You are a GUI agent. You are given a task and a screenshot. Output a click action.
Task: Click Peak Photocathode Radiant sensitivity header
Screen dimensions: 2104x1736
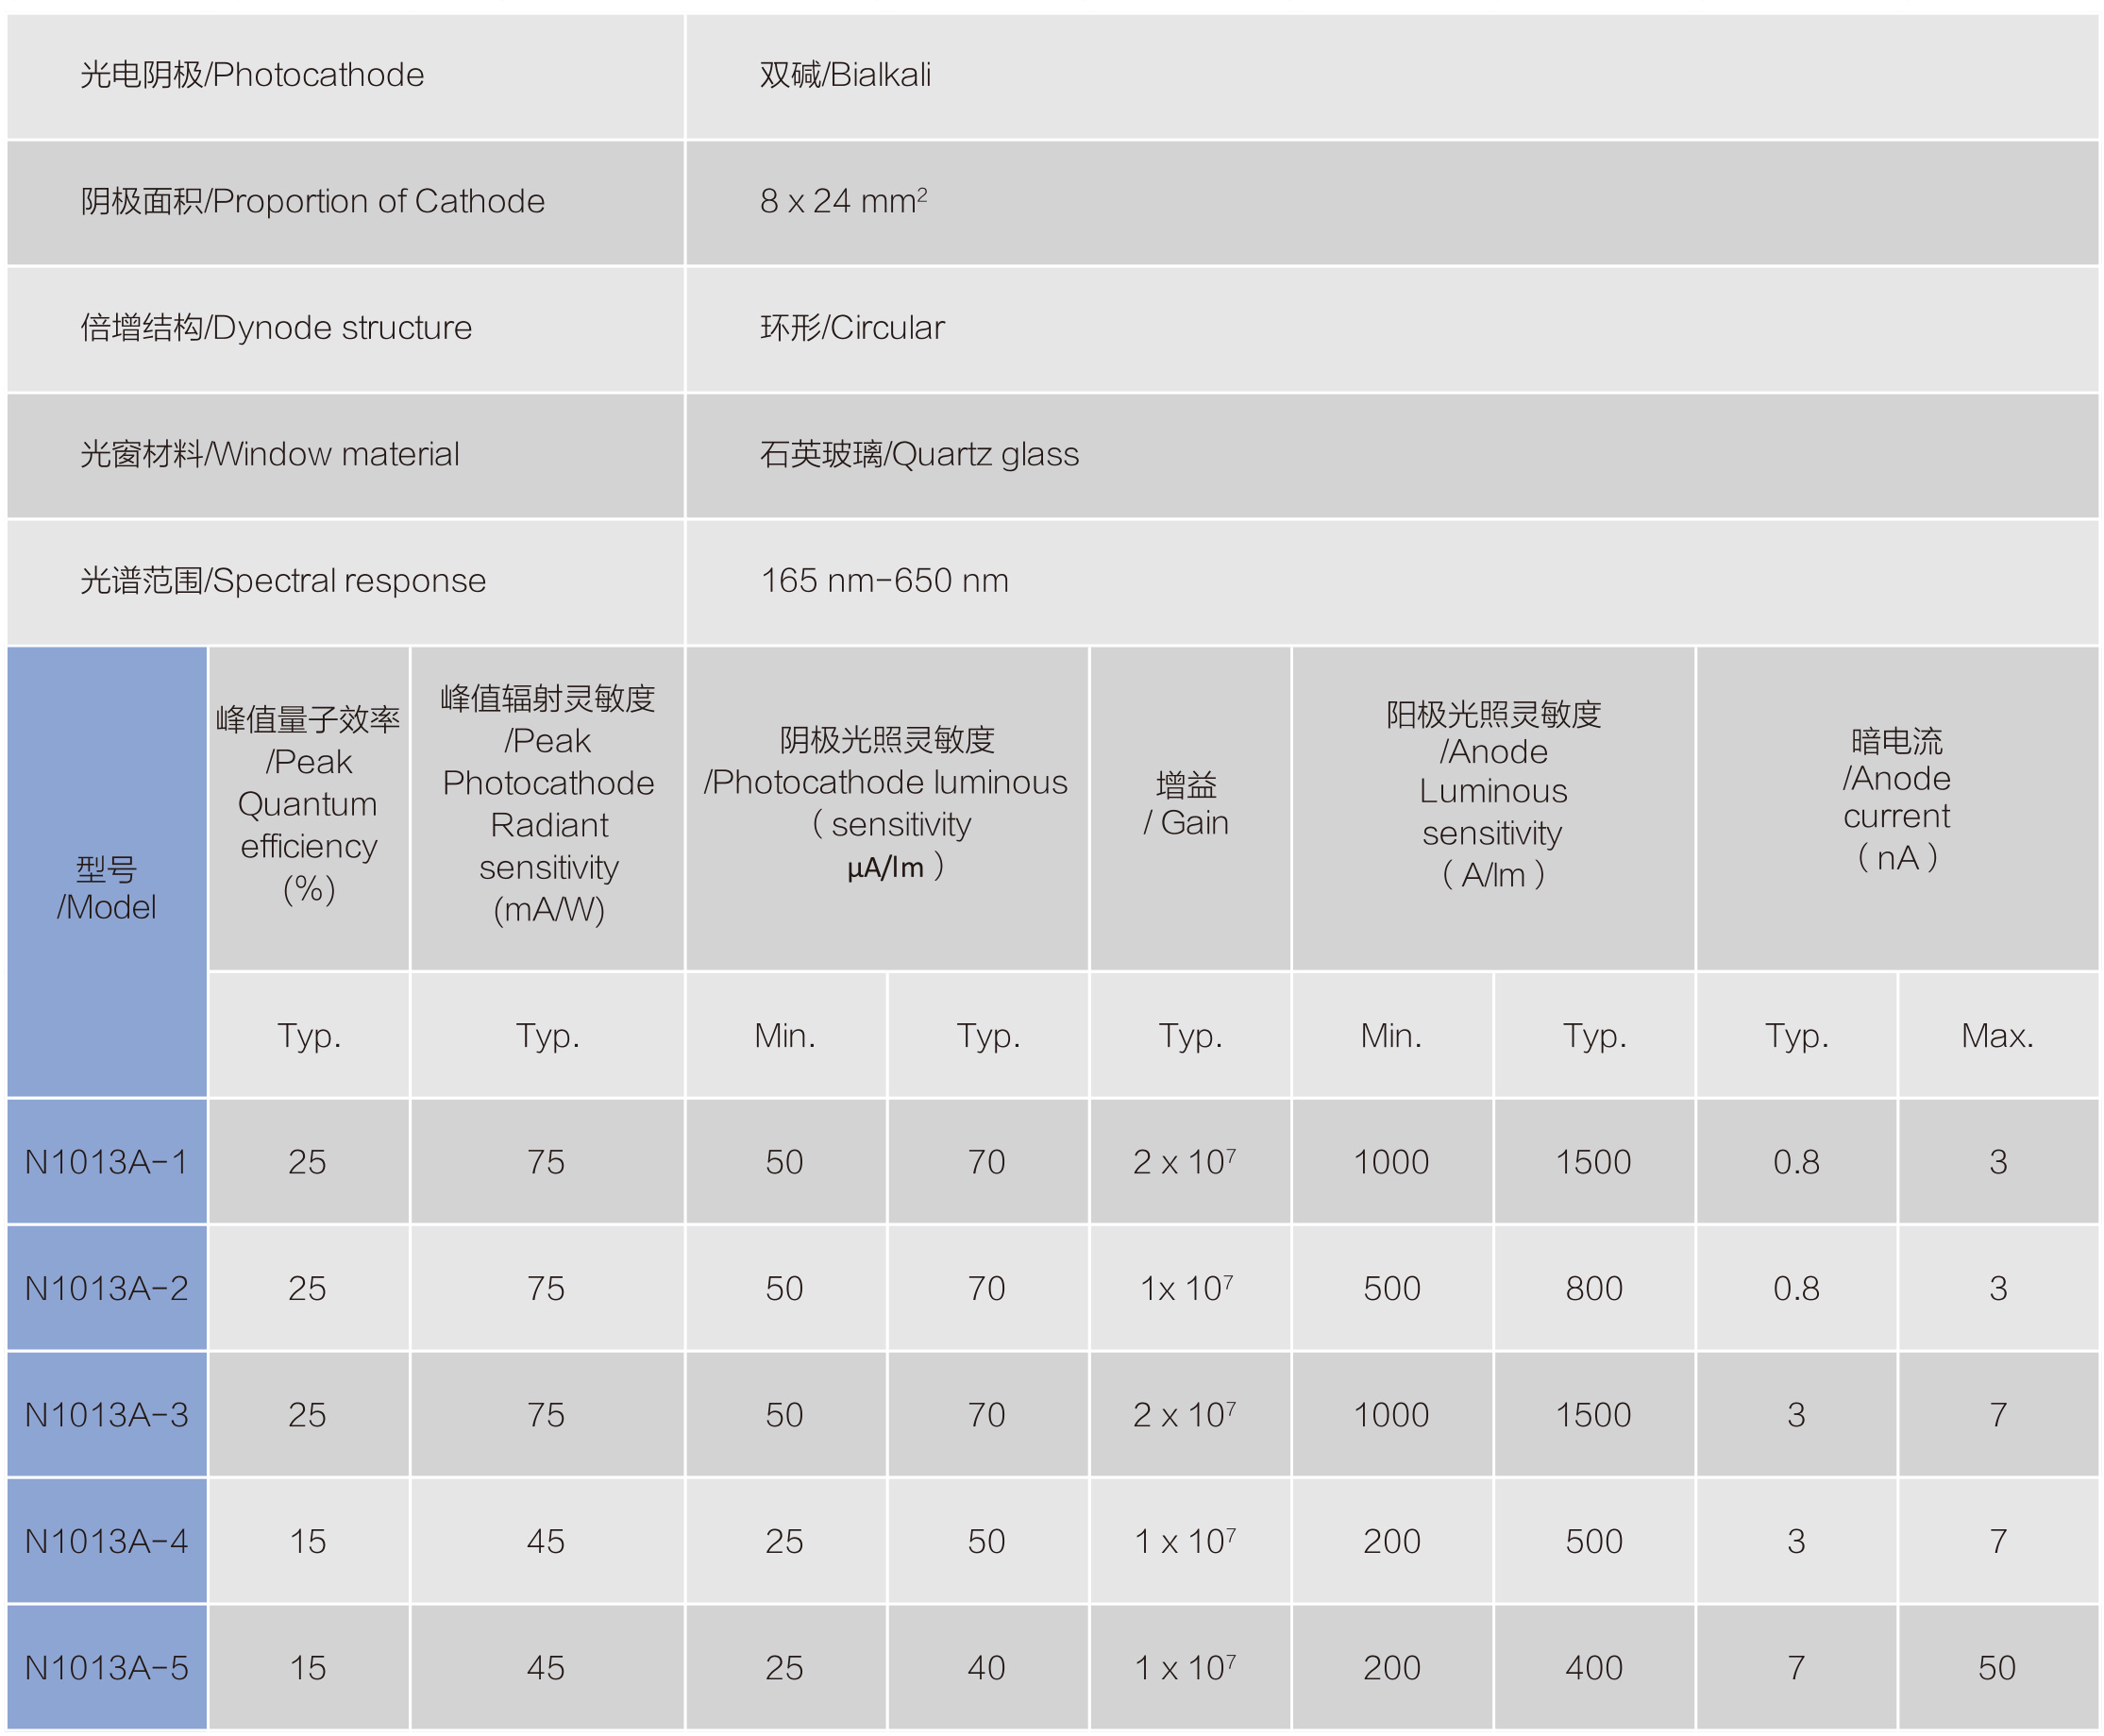[x=547, y=804]
